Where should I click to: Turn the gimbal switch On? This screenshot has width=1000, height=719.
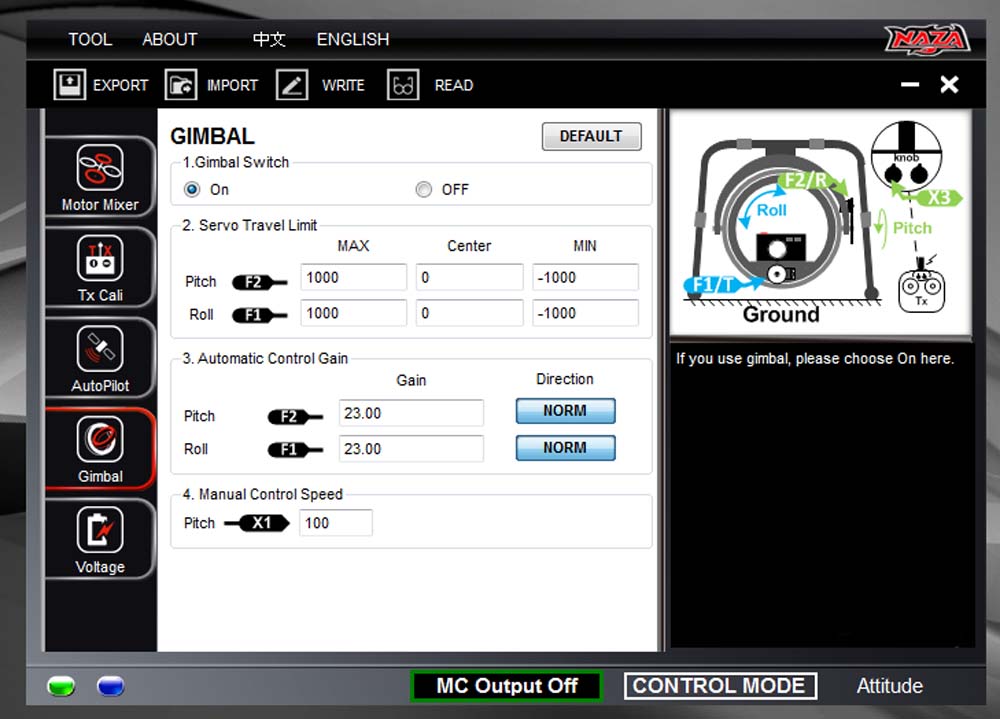(193, 189)
